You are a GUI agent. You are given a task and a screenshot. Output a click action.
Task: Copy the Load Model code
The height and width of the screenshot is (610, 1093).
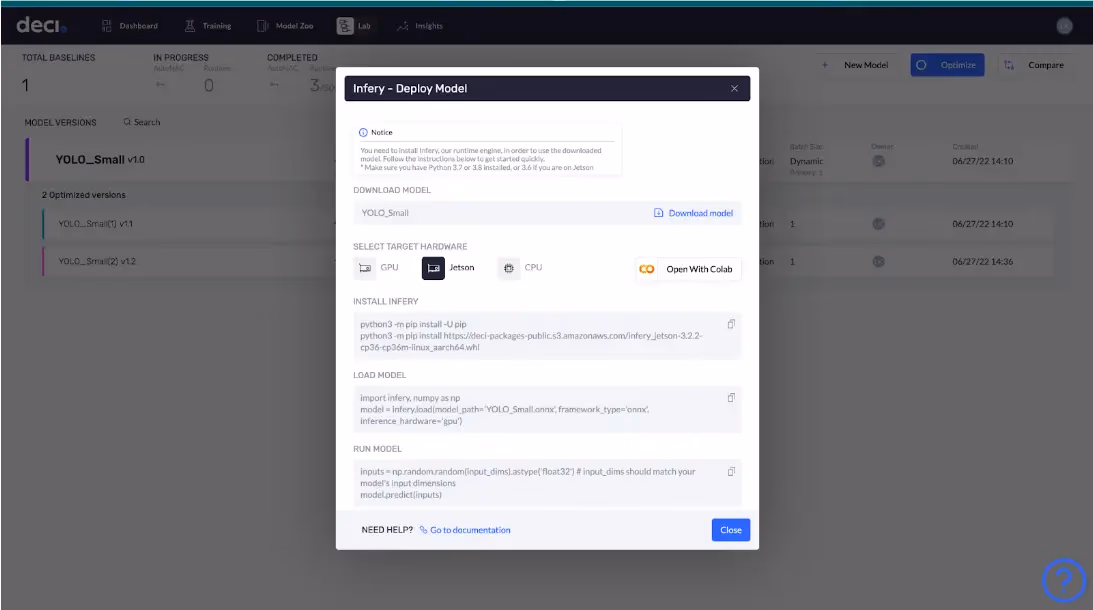[731, 397]
